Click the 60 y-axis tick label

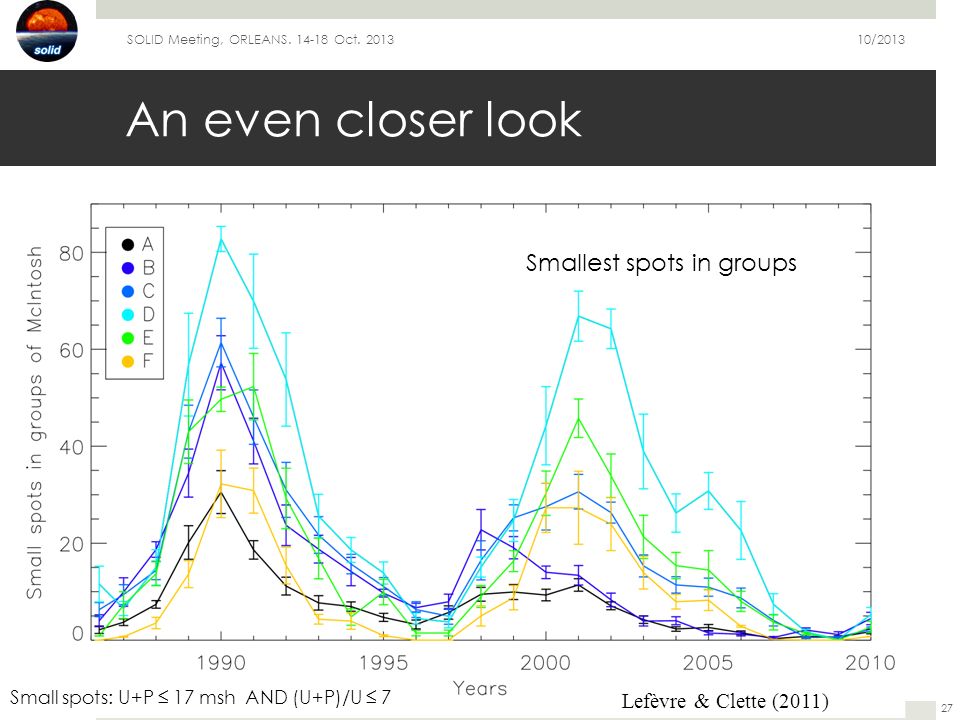pos(72,350)
